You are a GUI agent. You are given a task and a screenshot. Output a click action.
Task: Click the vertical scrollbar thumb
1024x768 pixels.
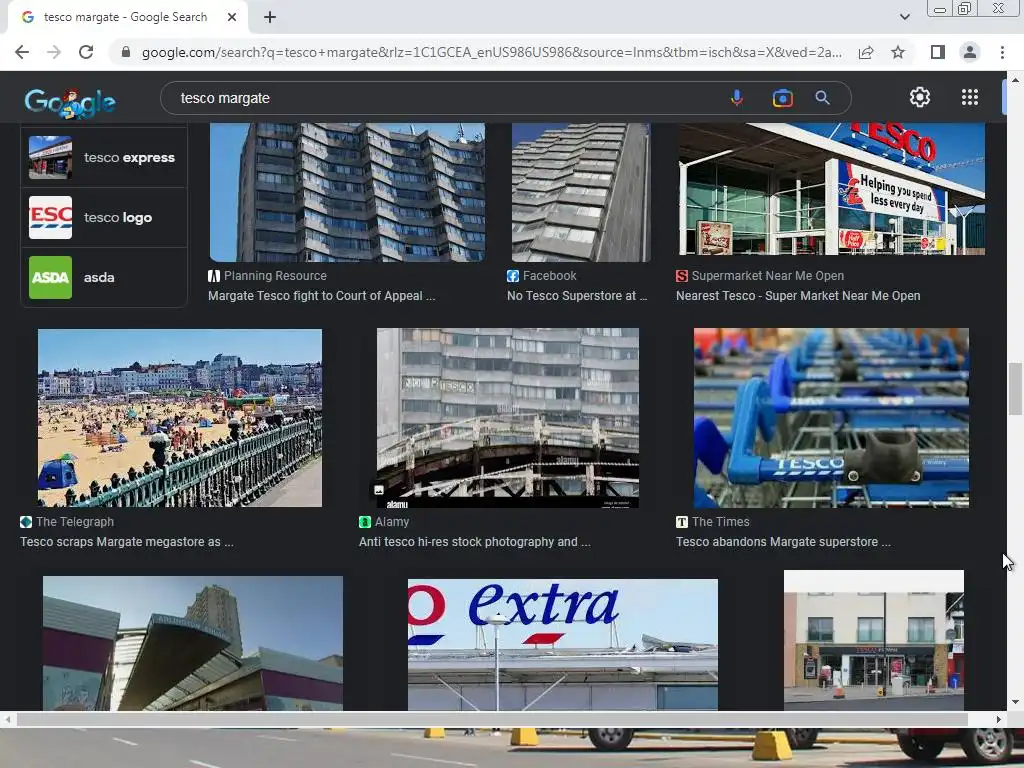click(1015, 389)
